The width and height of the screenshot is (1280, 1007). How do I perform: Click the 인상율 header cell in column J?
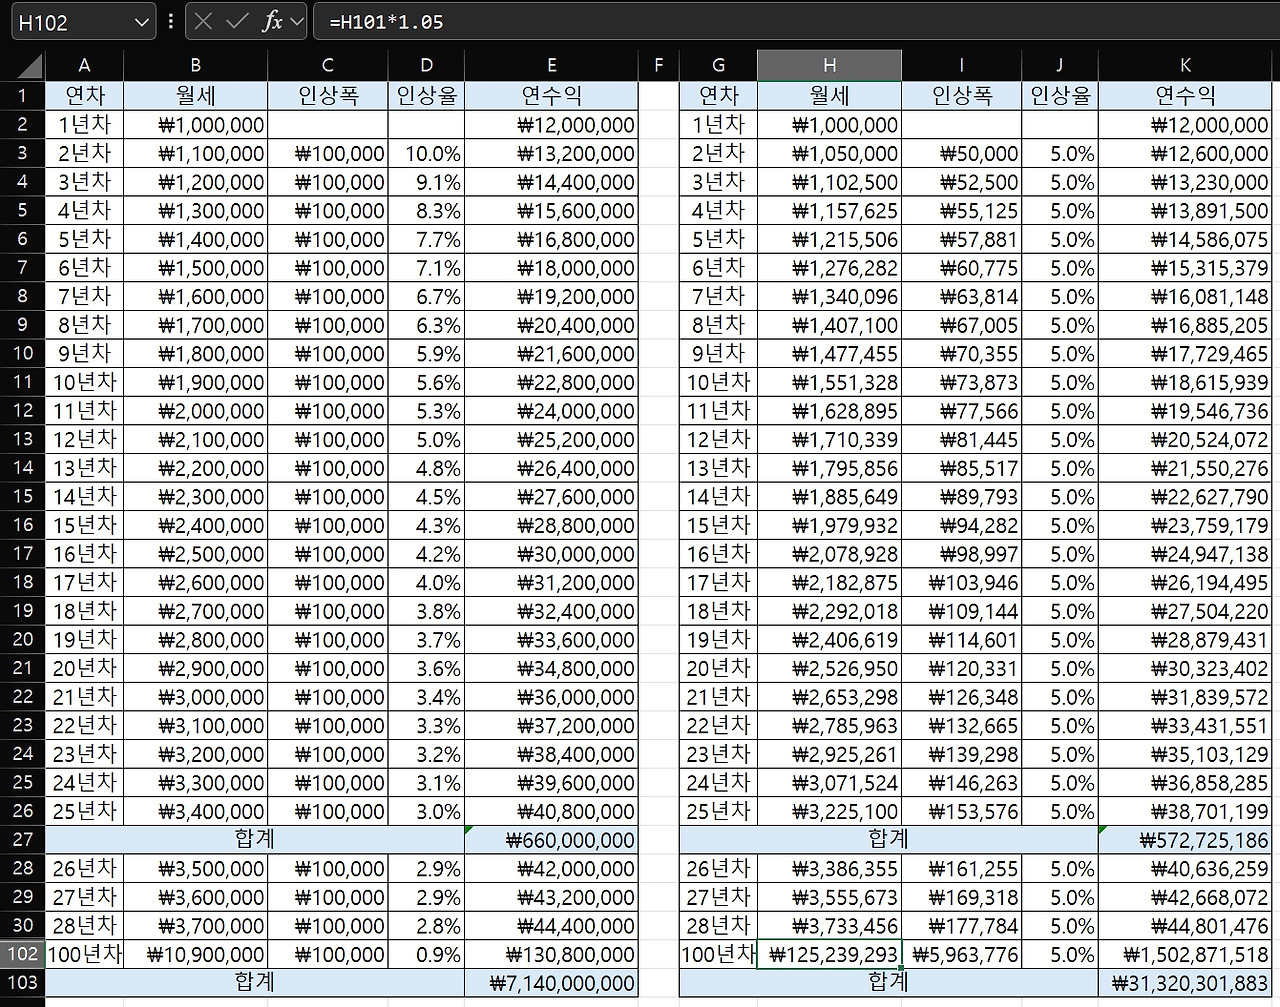1060,96
